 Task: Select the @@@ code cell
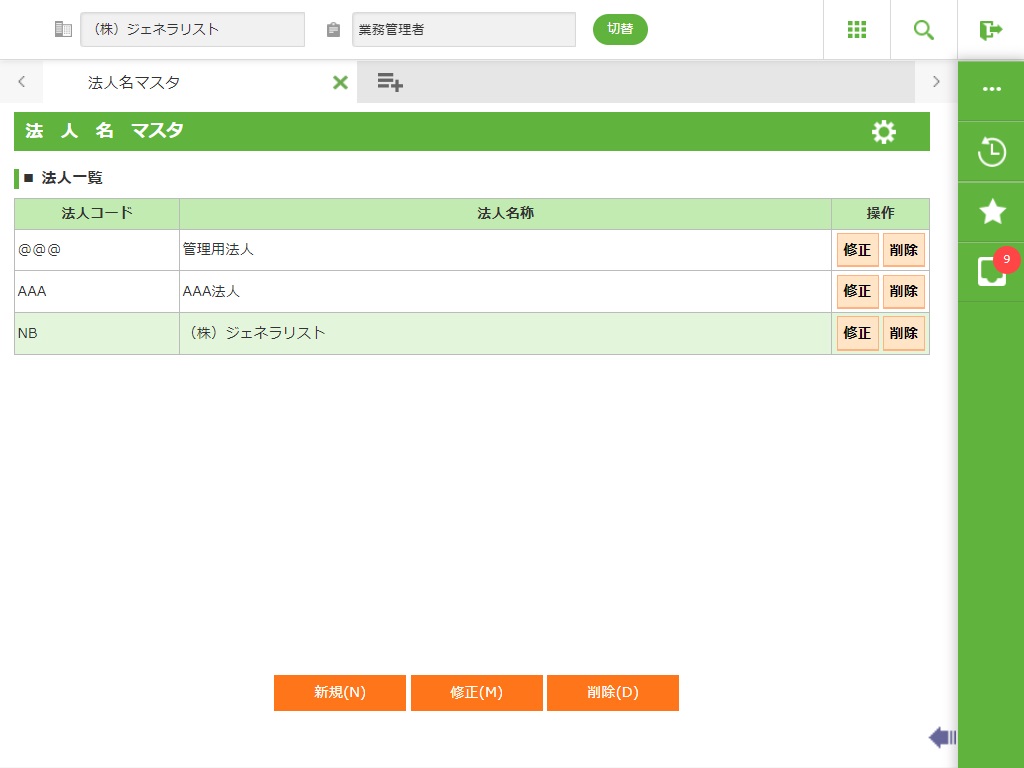point(97,250)
